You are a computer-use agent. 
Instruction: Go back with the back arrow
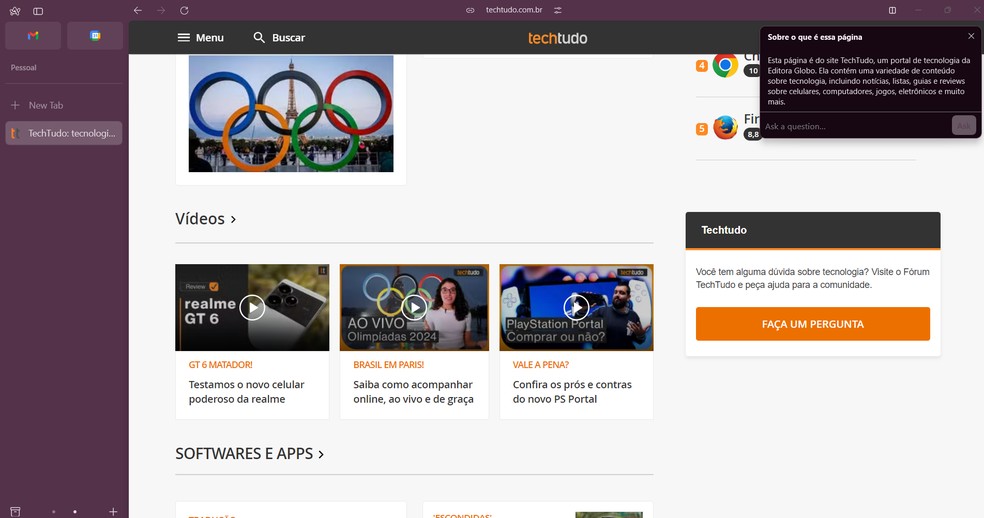point(137,11)
